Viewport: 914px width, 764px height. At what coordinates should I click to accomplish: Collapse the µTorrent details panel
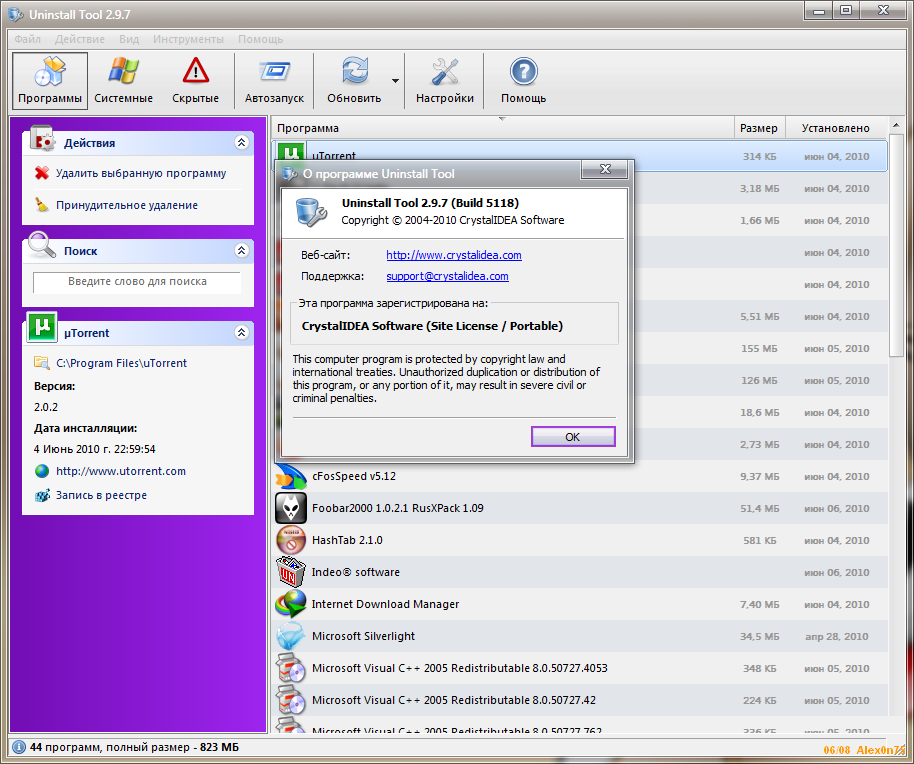241,332
